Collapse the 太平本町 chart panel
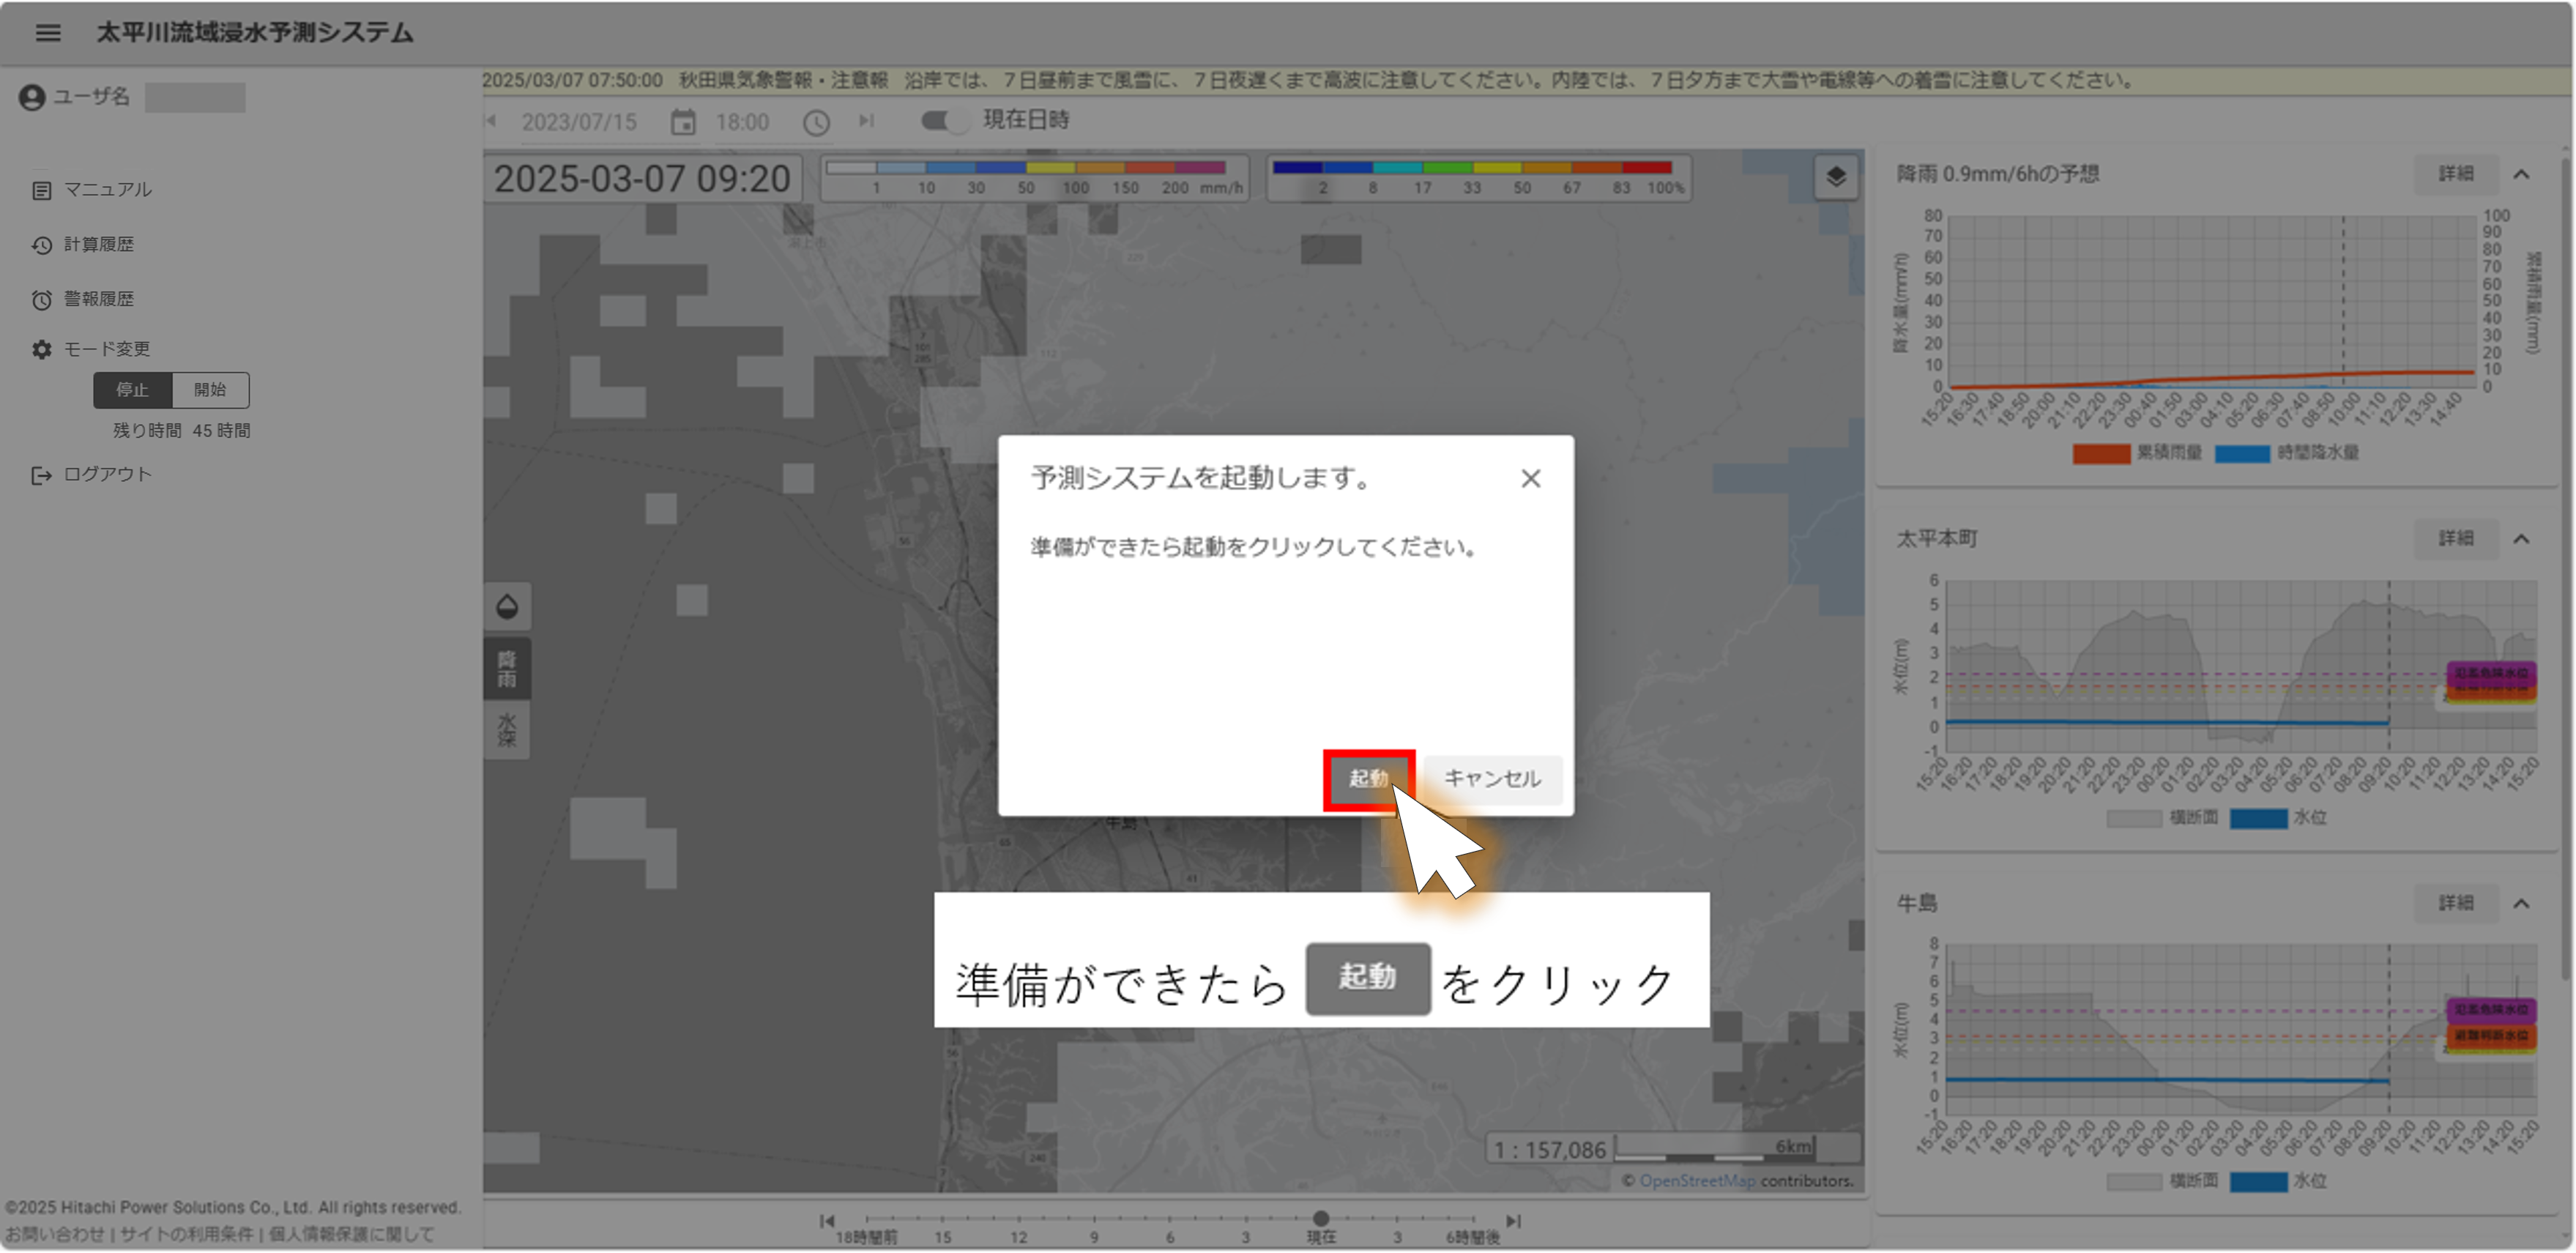 pyautogui.click(x=2521, y=539)
